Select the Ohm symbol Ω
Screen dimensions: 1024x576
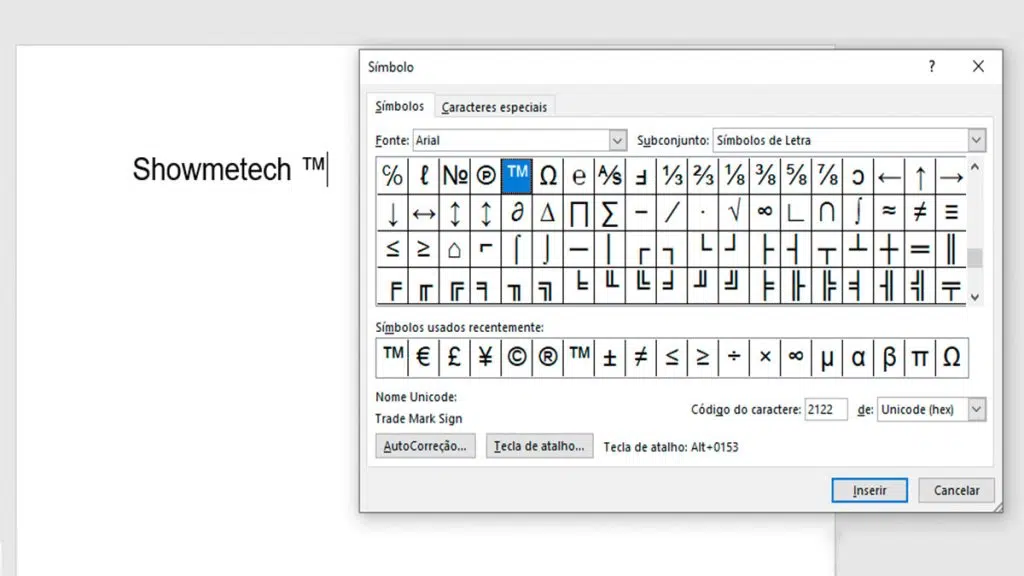click(548, 174)
